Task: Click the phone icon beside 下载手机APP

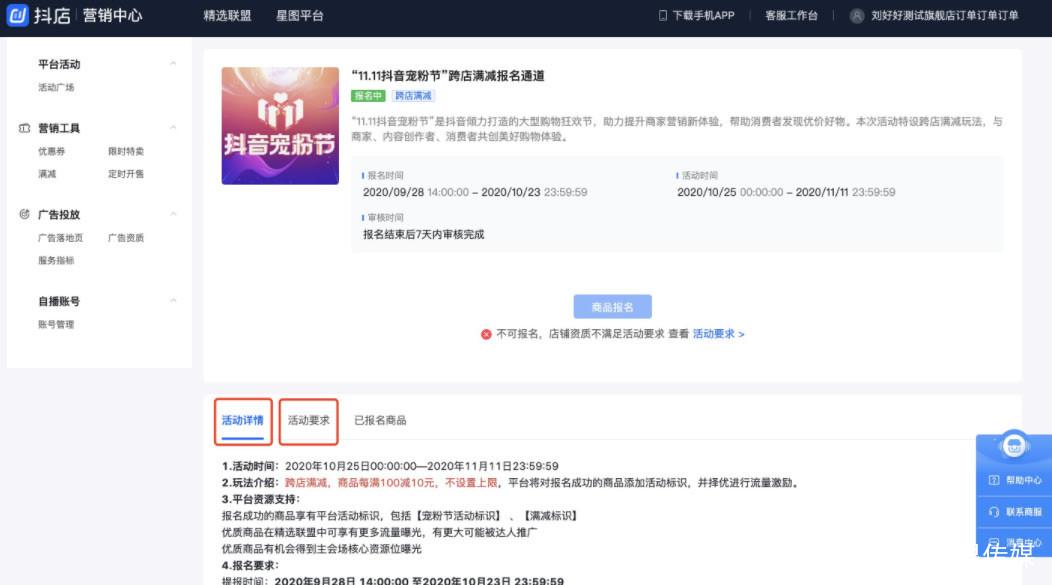Action: (663, 15)
